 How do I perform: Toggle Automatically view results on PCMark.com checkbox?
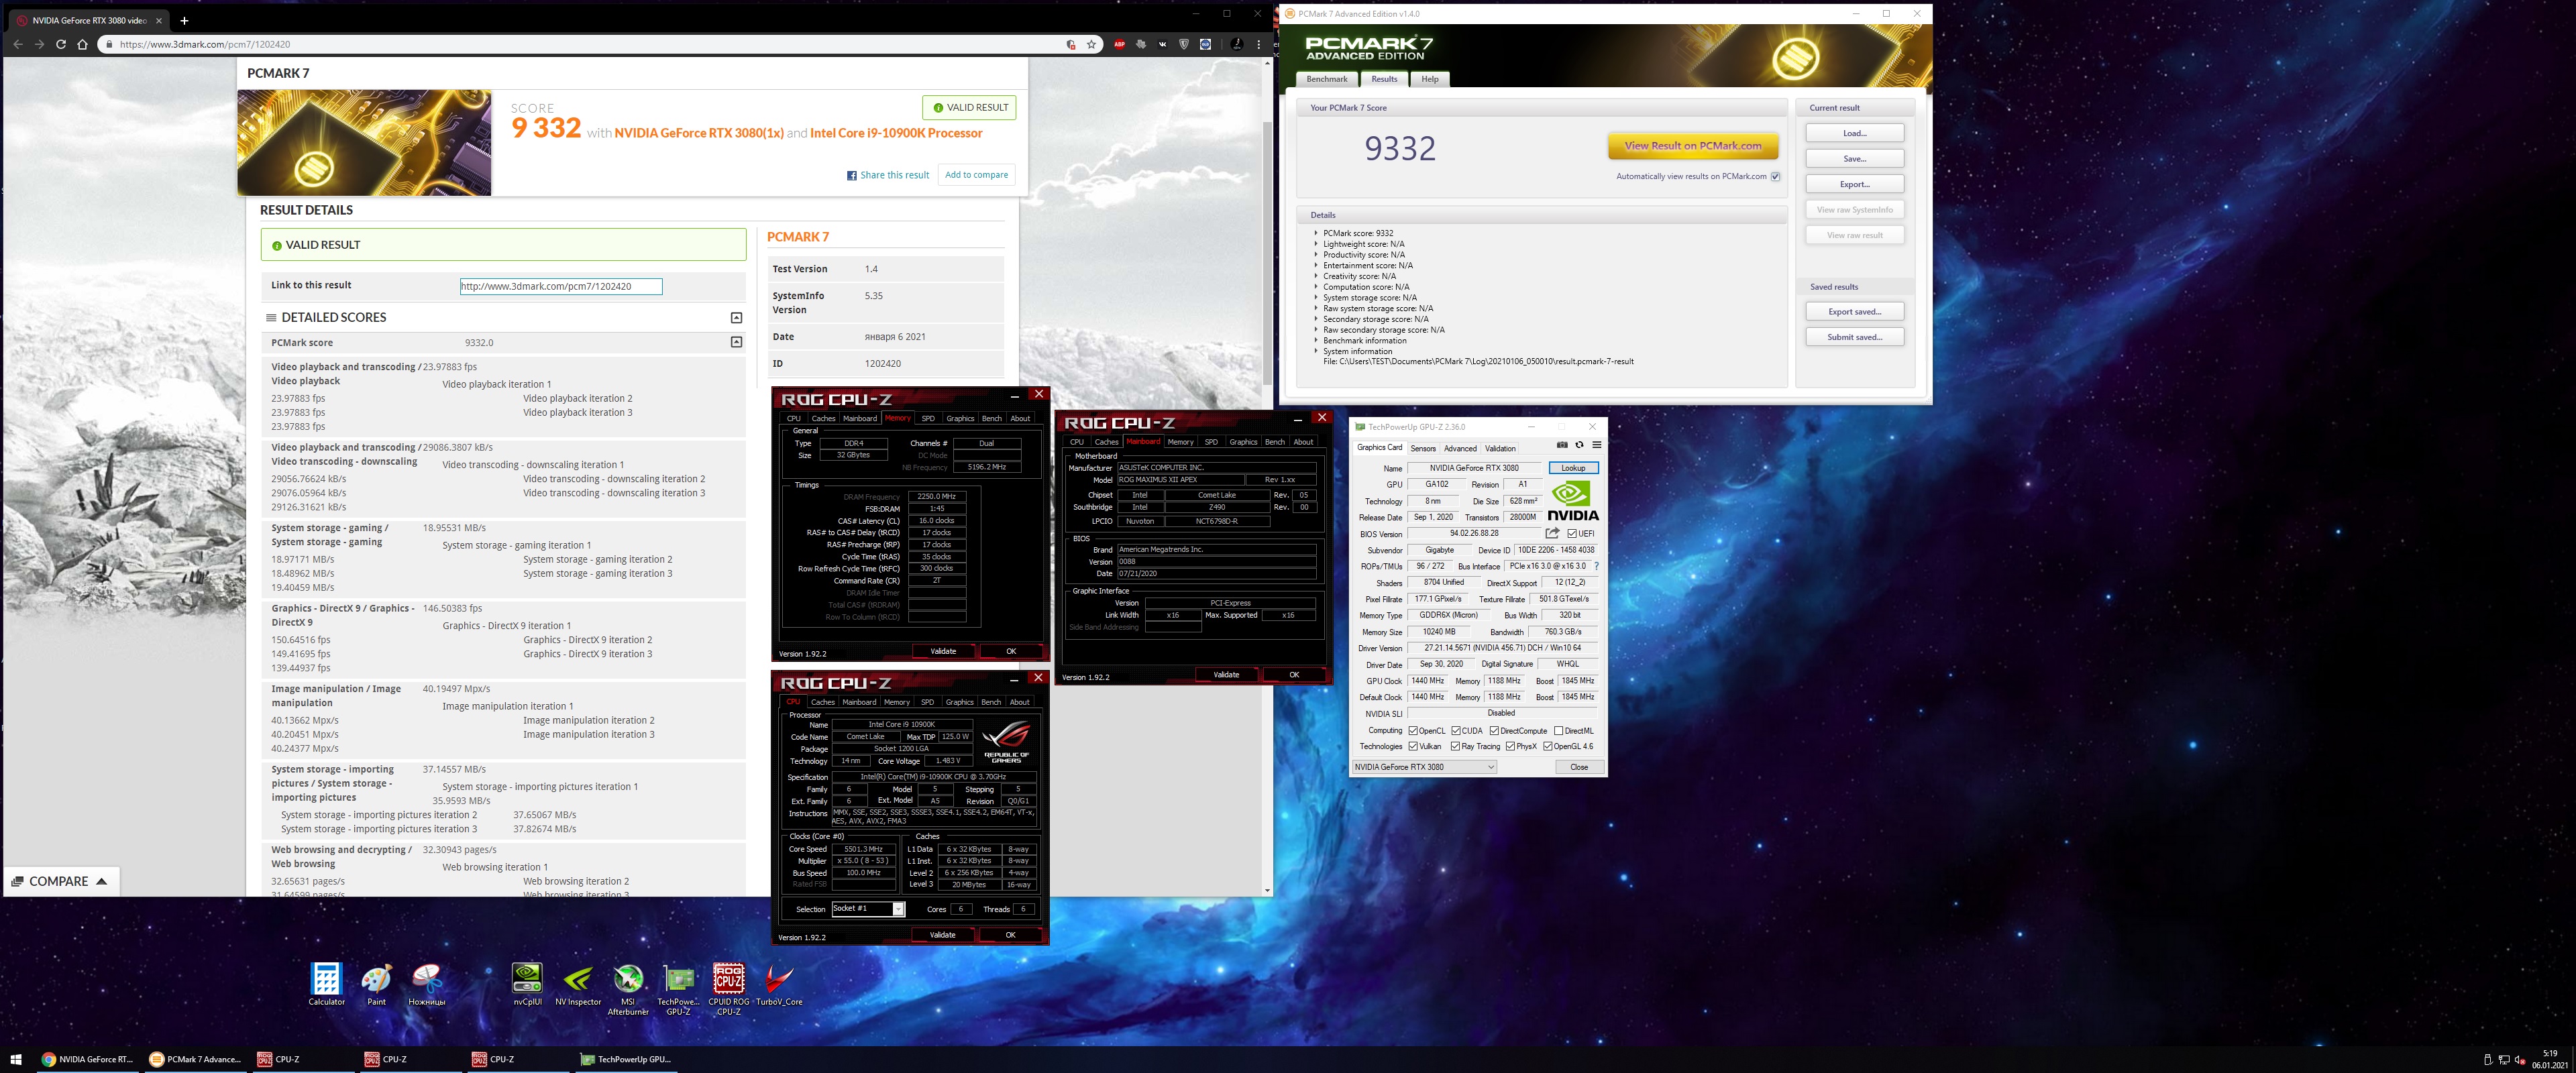pyautogui.click(x=1775, y=176)
